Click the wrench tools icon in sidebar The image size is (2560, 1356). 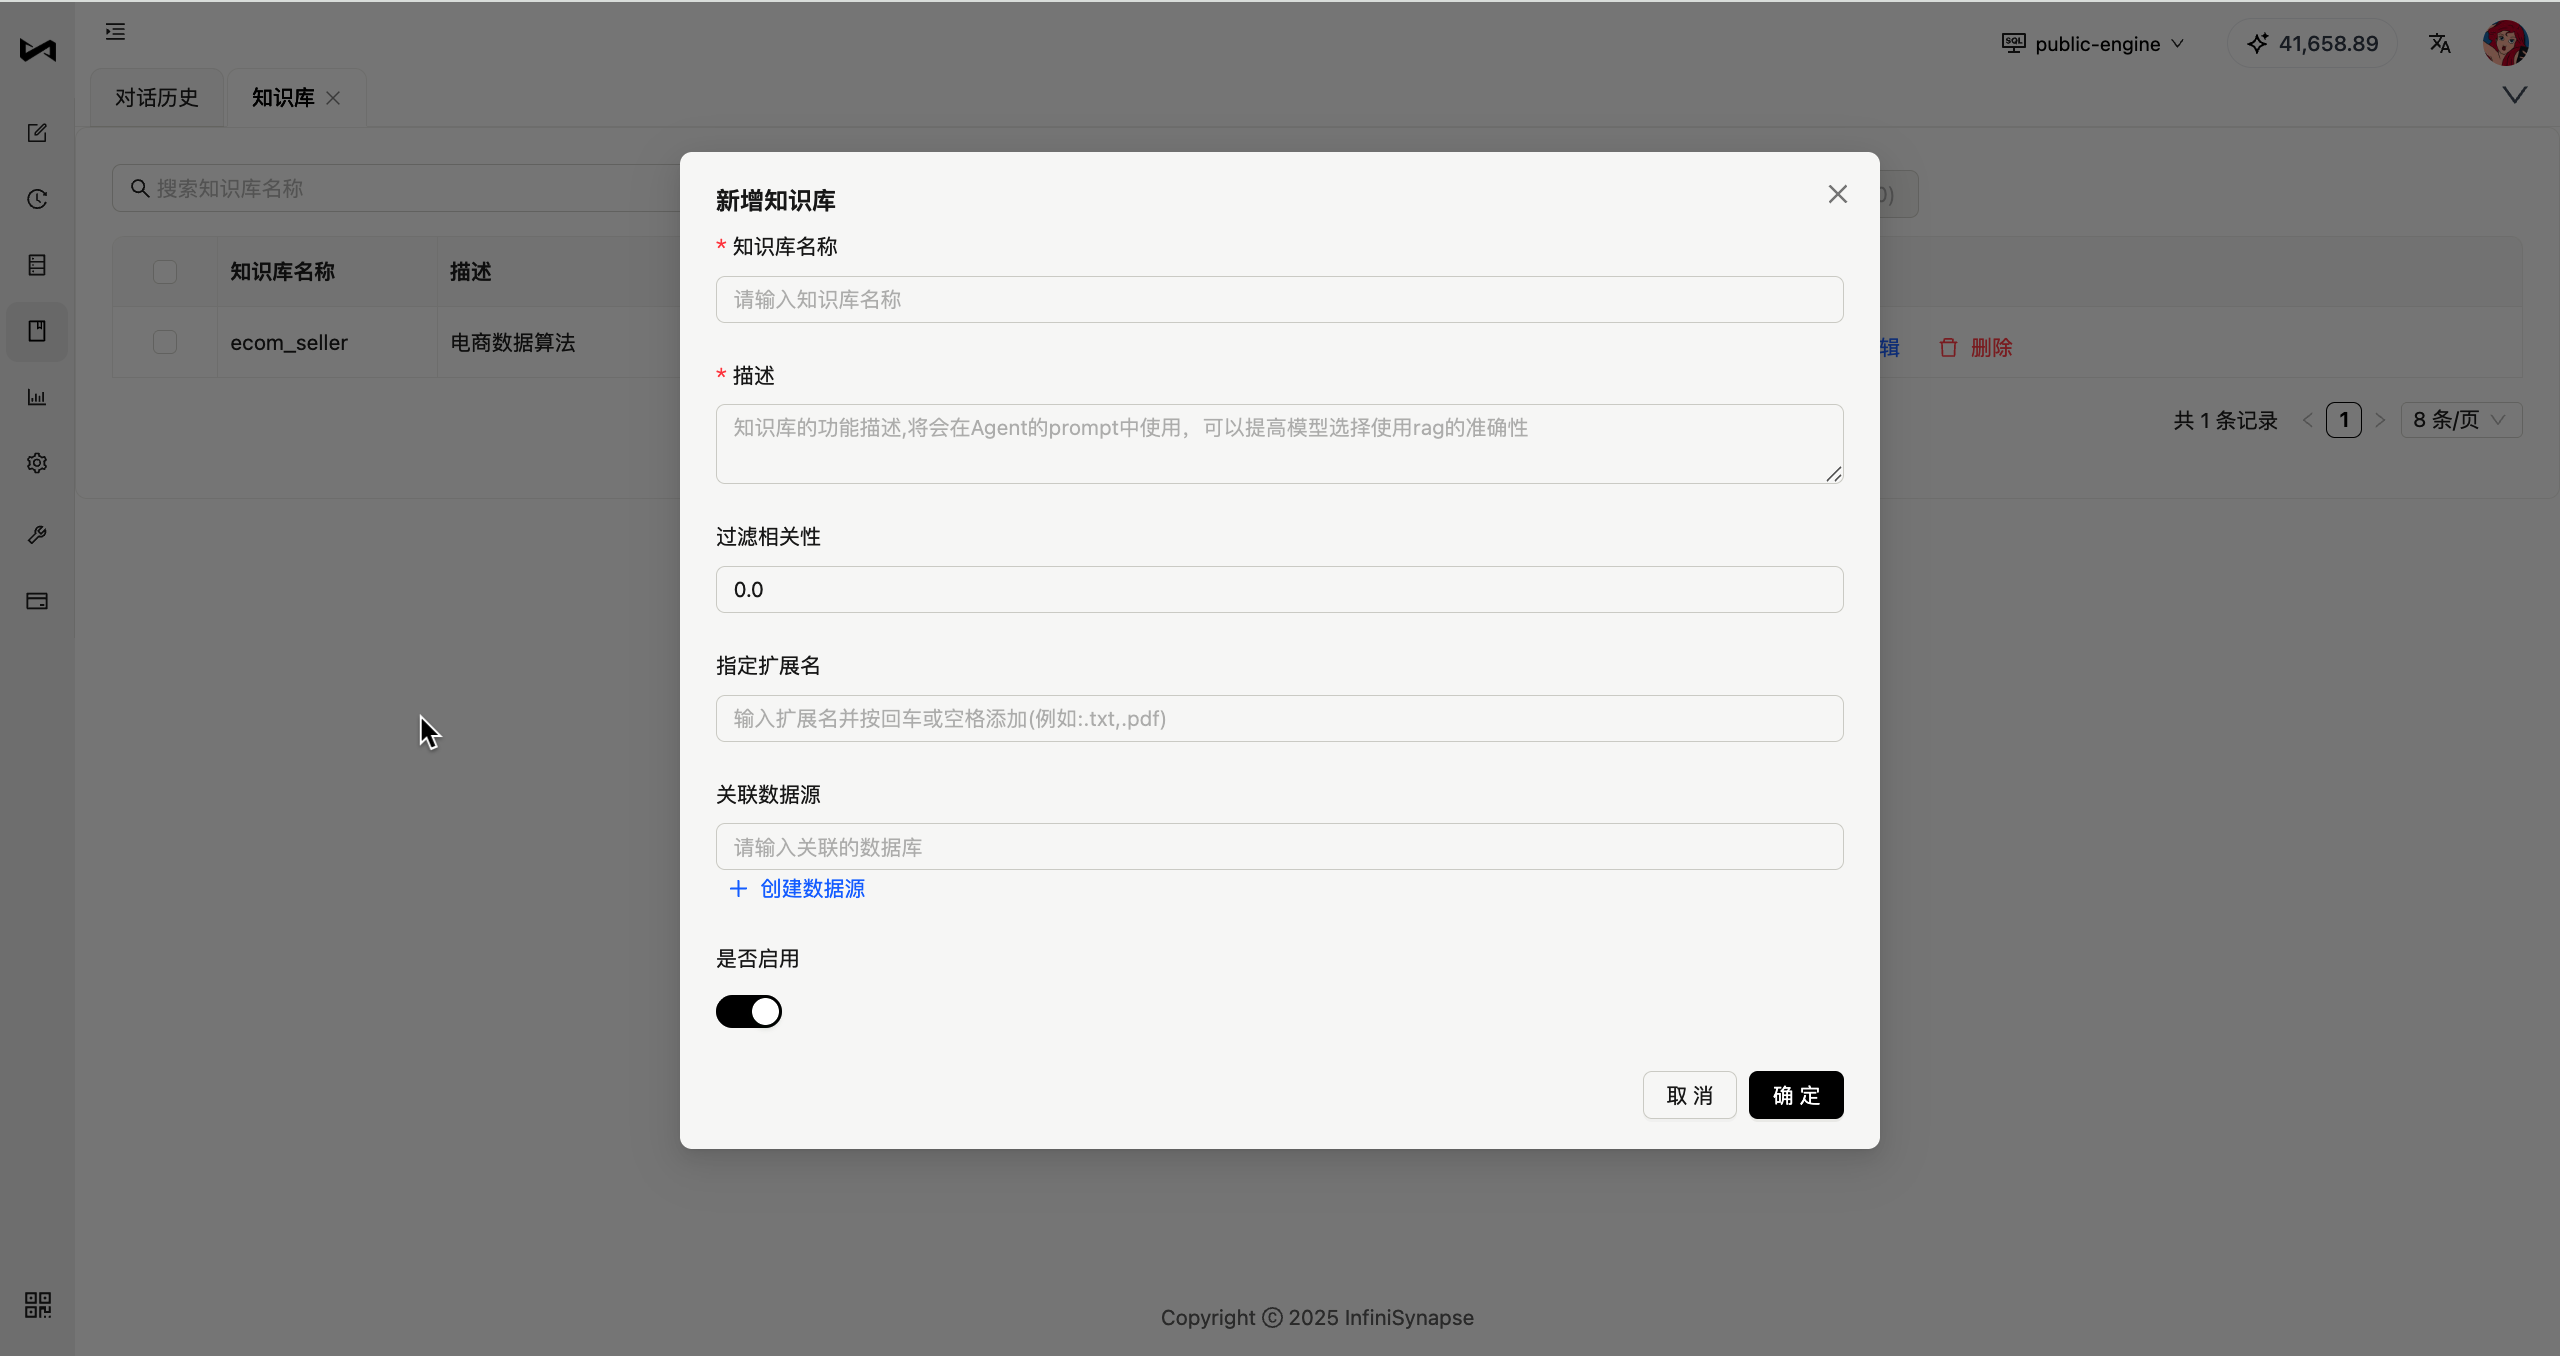[x=37, y=535]
